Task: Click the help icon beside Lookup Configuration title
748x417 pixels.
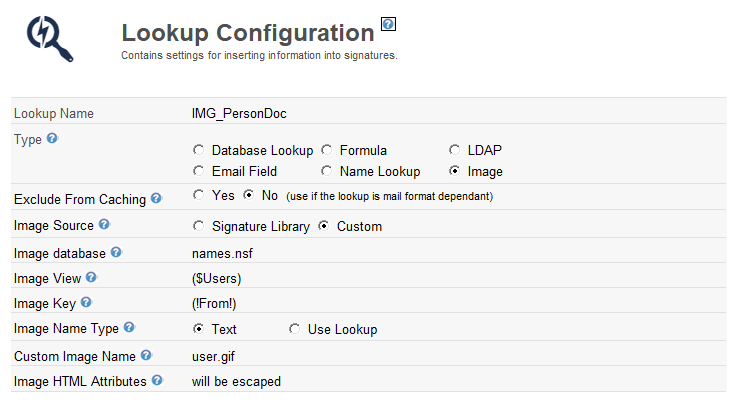Action: click(389, 25)
